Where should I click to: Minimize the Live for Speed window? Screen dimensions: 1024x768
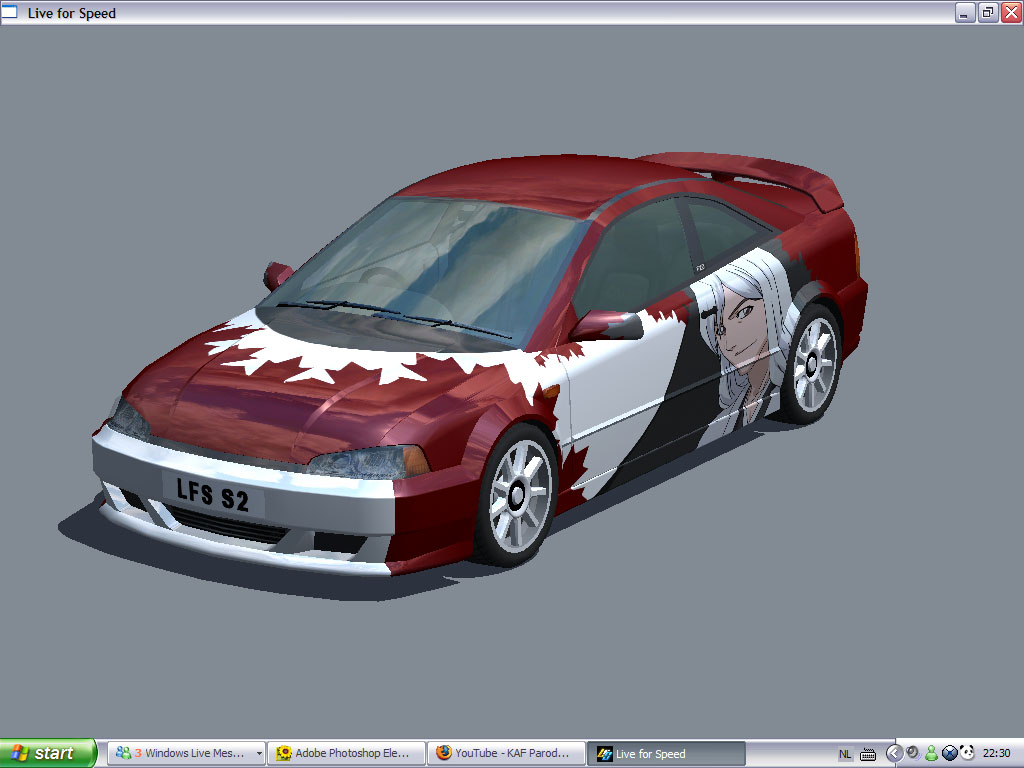point(965,12)
